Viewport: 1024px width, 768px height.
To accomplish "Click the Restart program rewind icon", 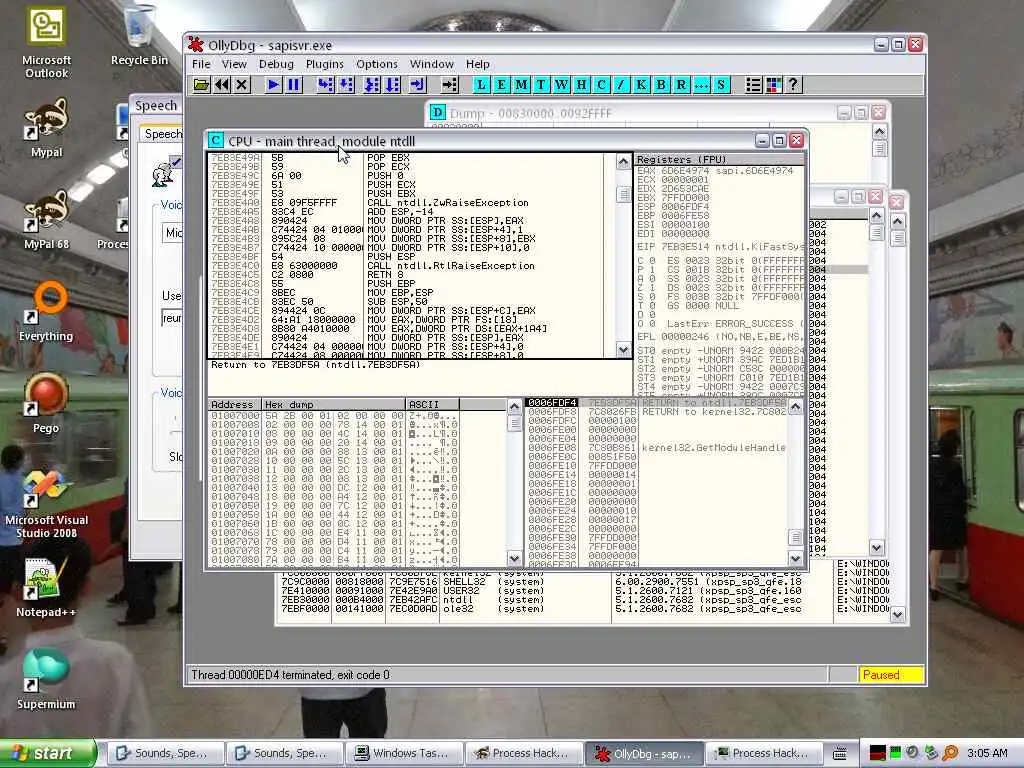I will pyautogui.click(x=222, y=85).
